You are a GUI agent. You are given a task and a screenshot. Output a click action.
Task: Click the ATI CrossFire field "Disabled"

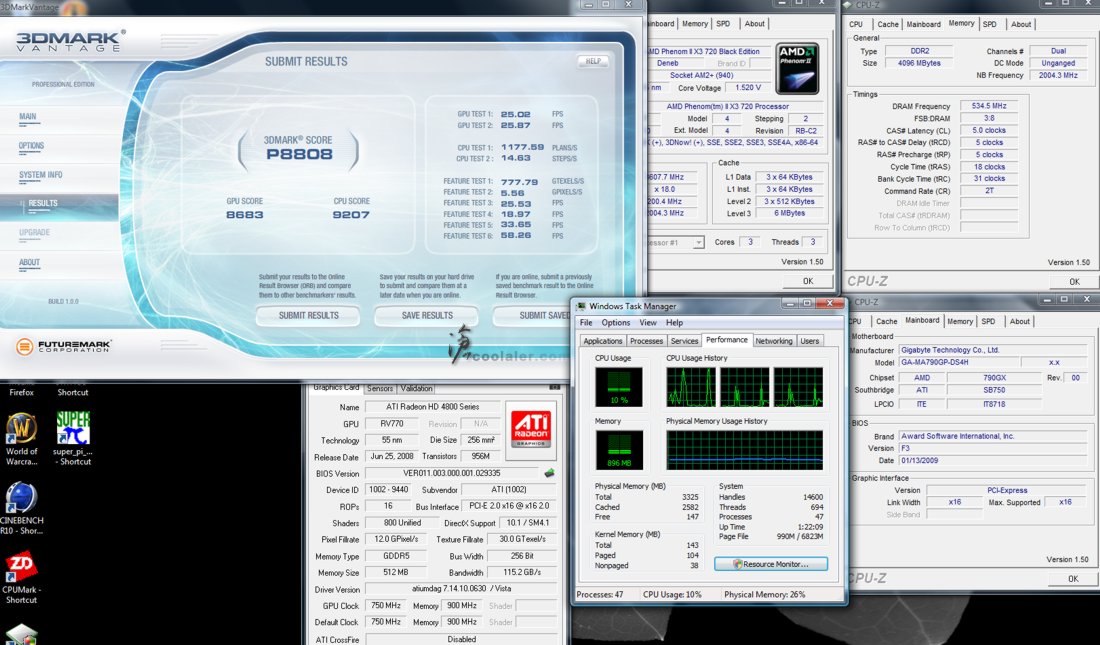(461, 639)
